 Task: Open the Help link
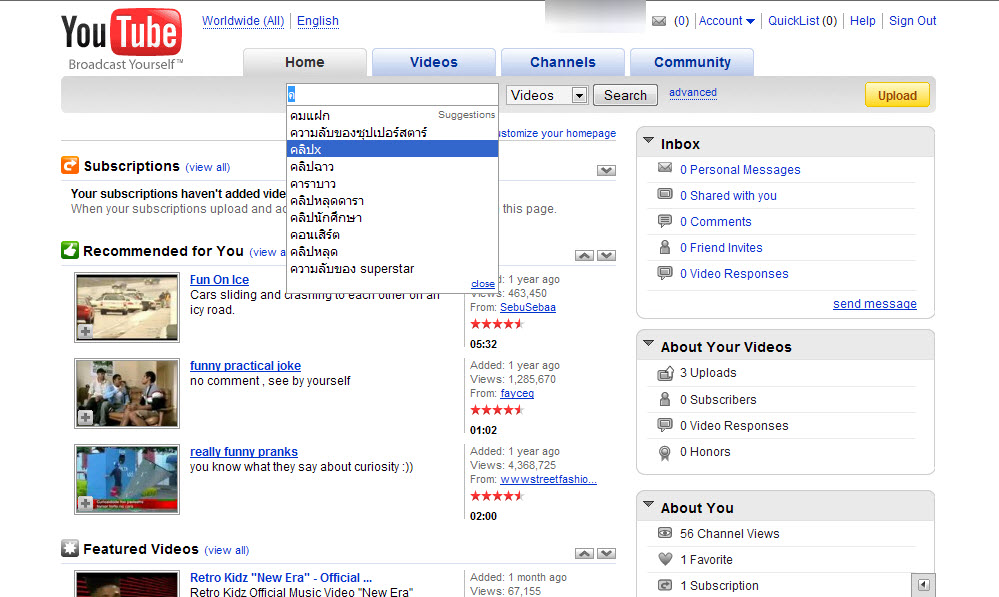pyautogui.click(x=863, y=21)
